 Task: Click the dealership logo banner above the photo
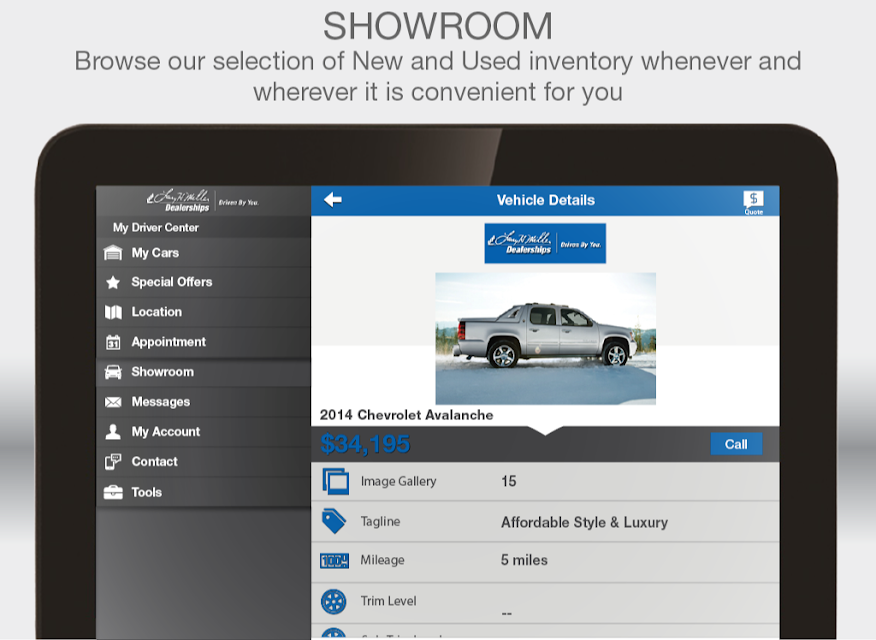545,243
